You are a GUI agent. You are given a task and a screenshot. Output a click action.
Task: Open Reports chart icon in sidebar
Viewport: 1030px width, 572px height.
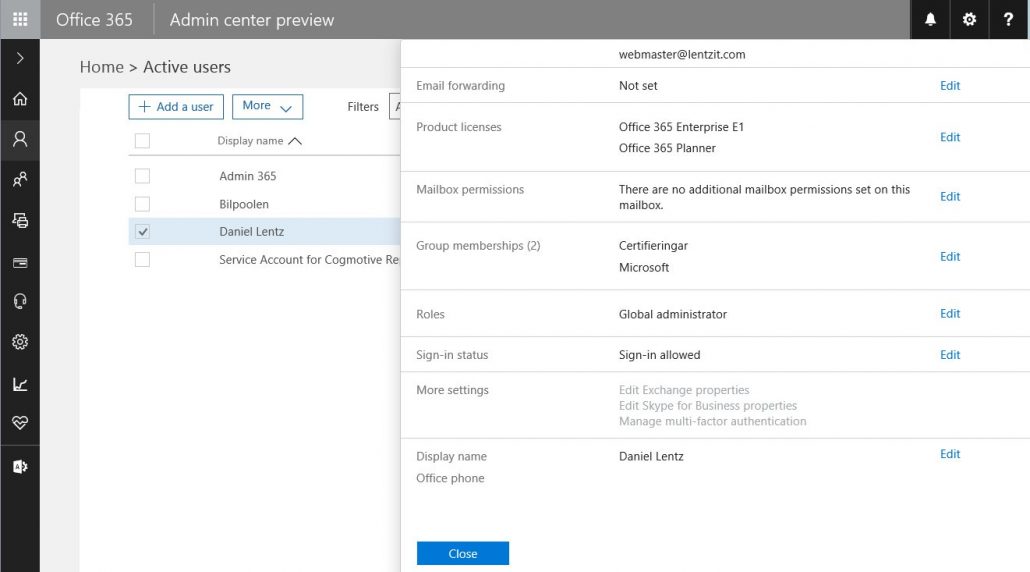coord(20,384)
